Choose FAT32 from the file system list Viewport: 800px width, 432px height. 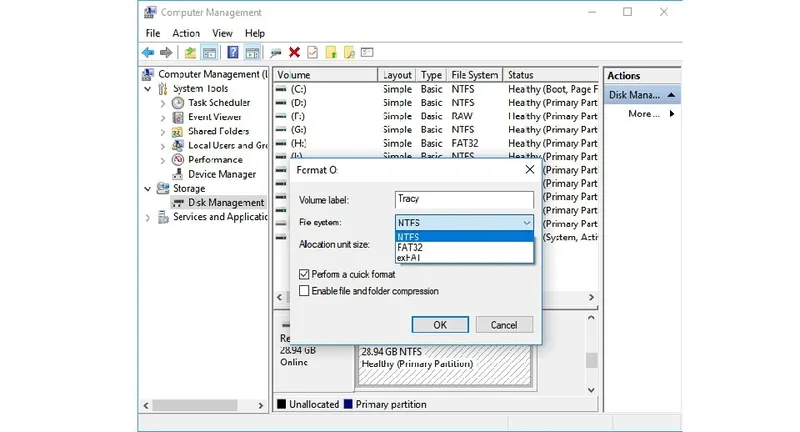tap(464, 247)
